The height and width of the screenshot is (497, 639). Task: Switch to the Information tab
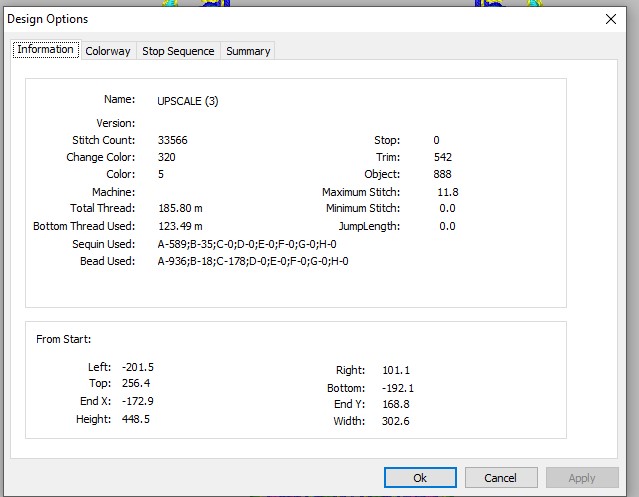point(46,50)
